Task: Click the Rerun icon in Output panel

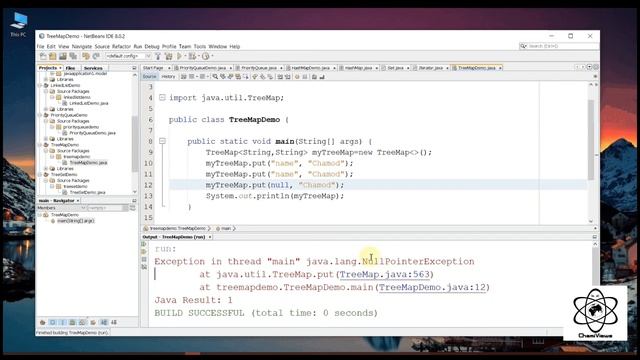Action: (x=144, y=244)
